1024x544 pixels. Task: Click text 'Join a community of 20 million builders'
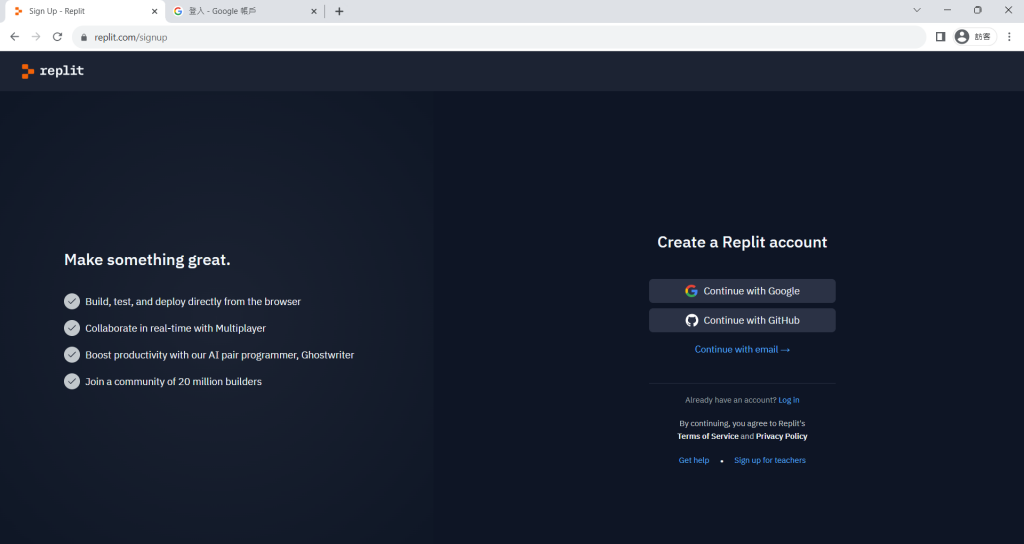point(173,381)
